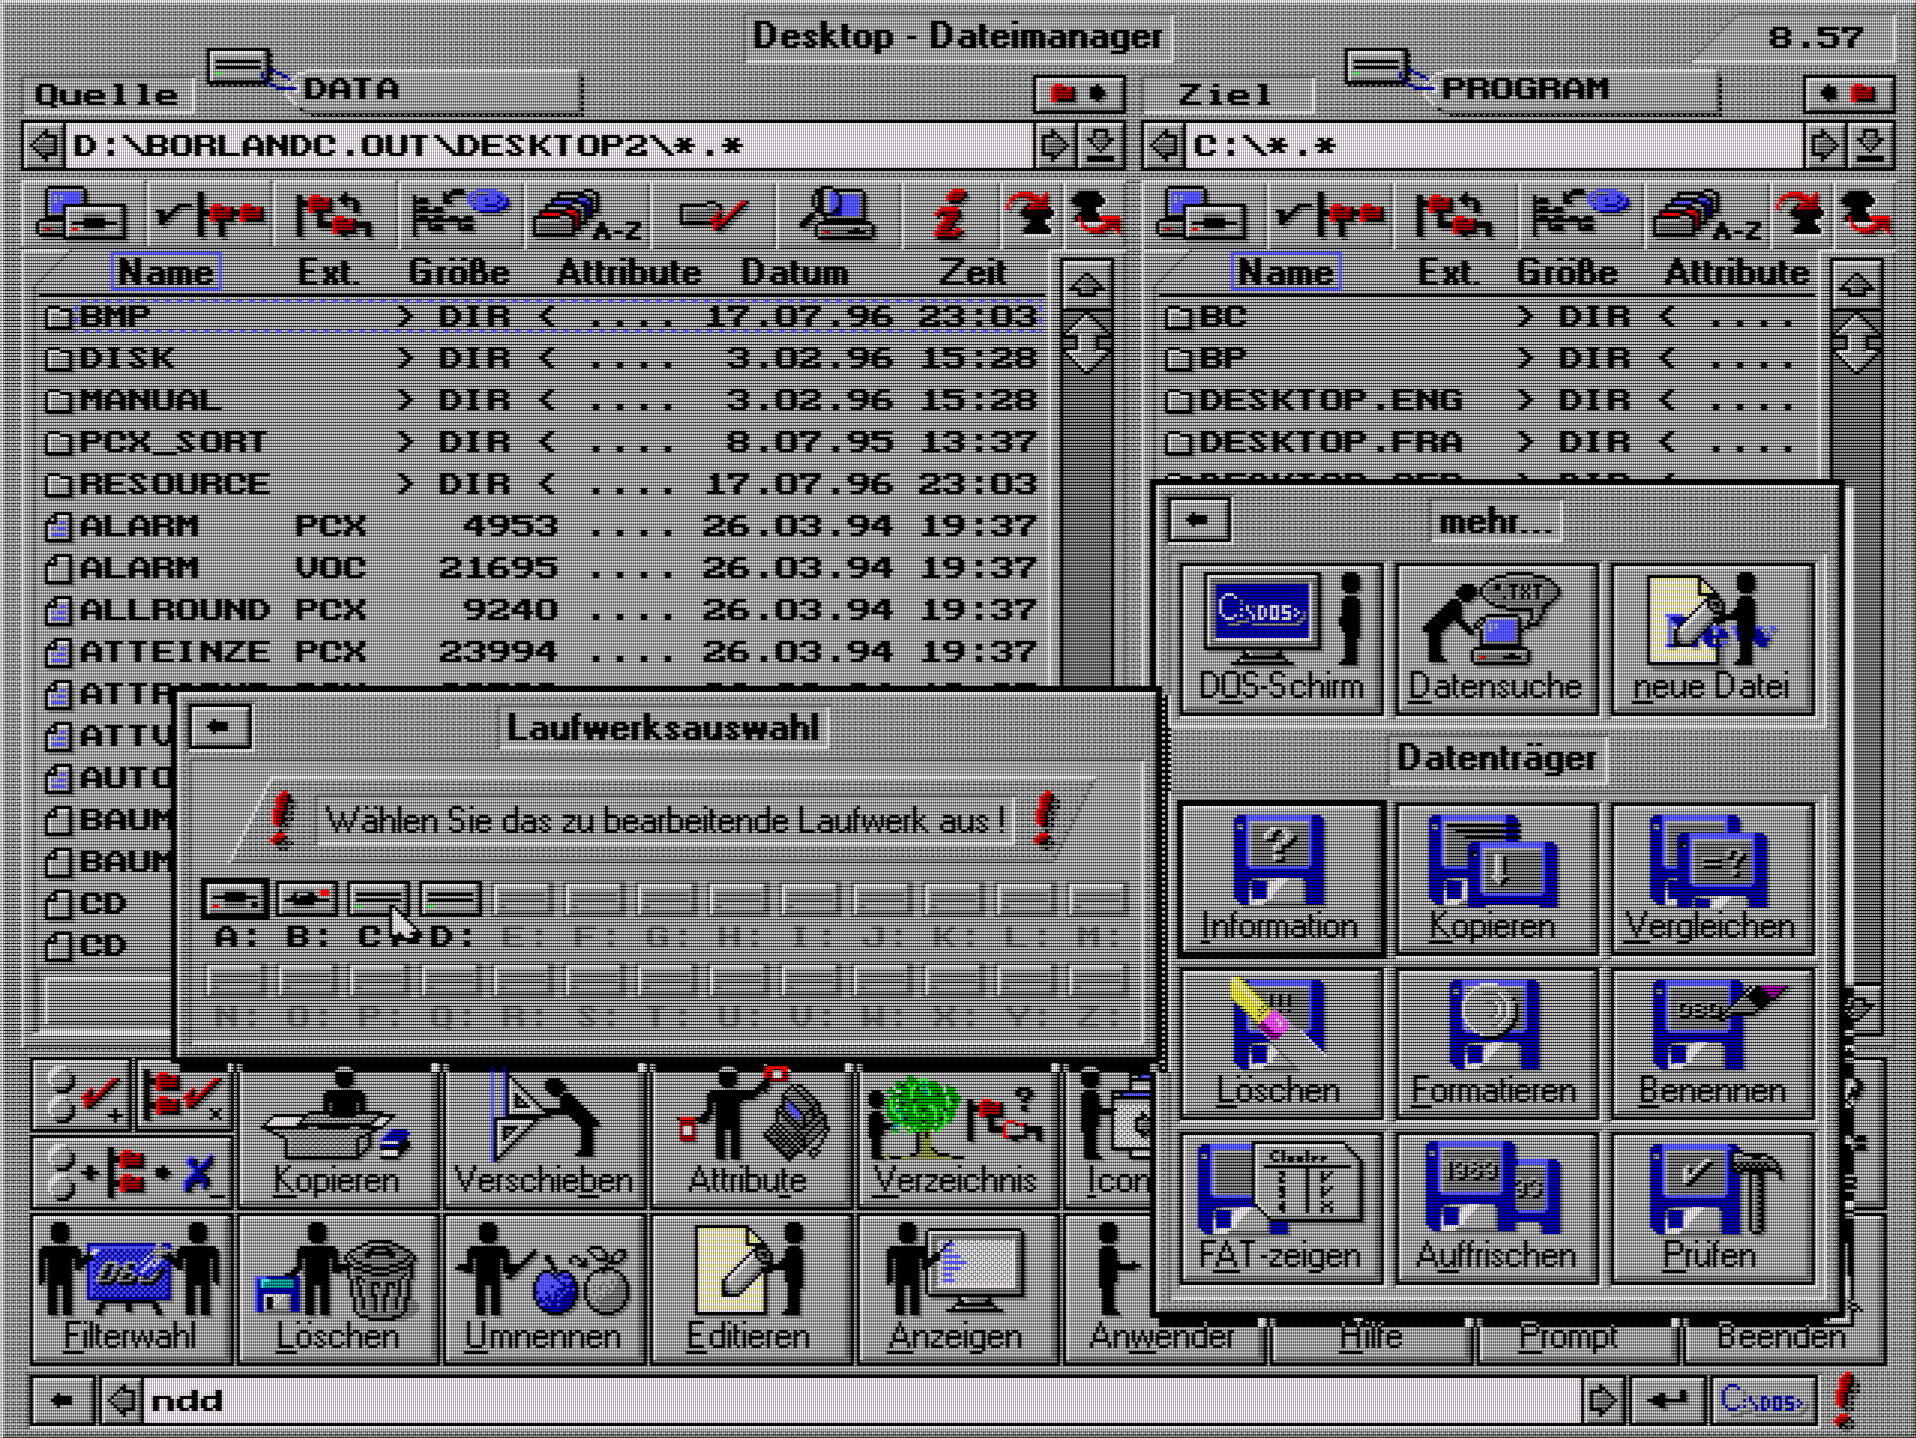Click Löschen with trash can in bottom bar

pos(337,1290)
